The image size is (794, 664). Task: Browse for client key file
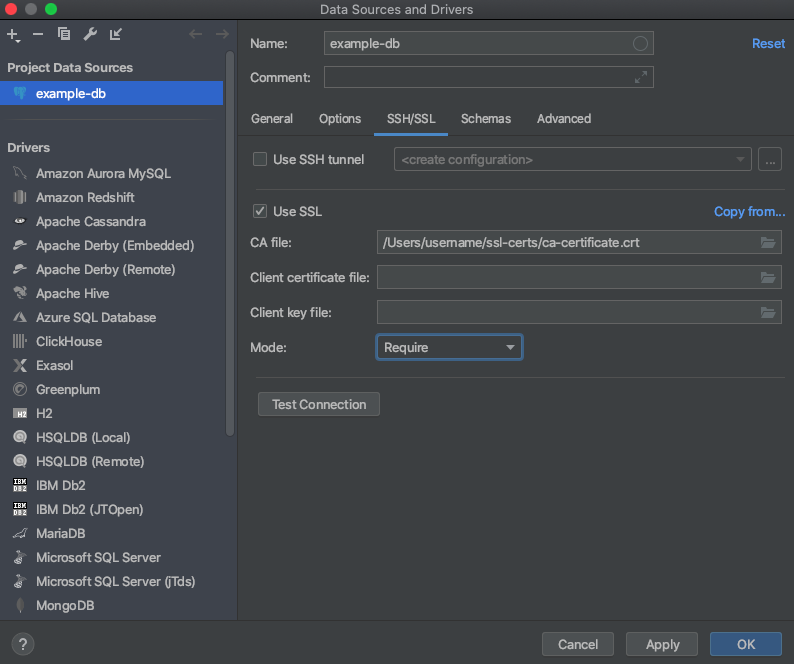click(768, 313)
